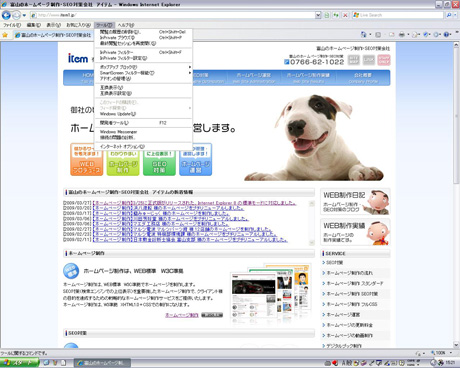
Task: Choose 互換表示設定 menu entry
Action: coord(143,93)
